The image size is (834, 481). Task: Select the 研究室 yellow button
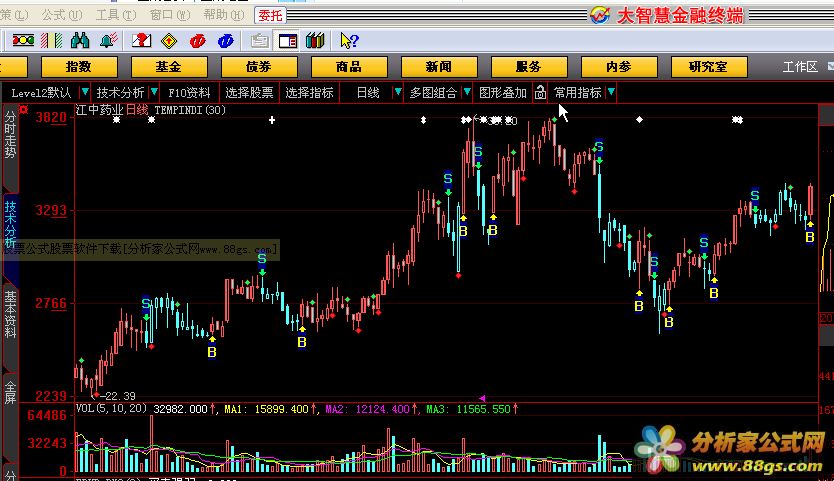(x=709, y=67)
